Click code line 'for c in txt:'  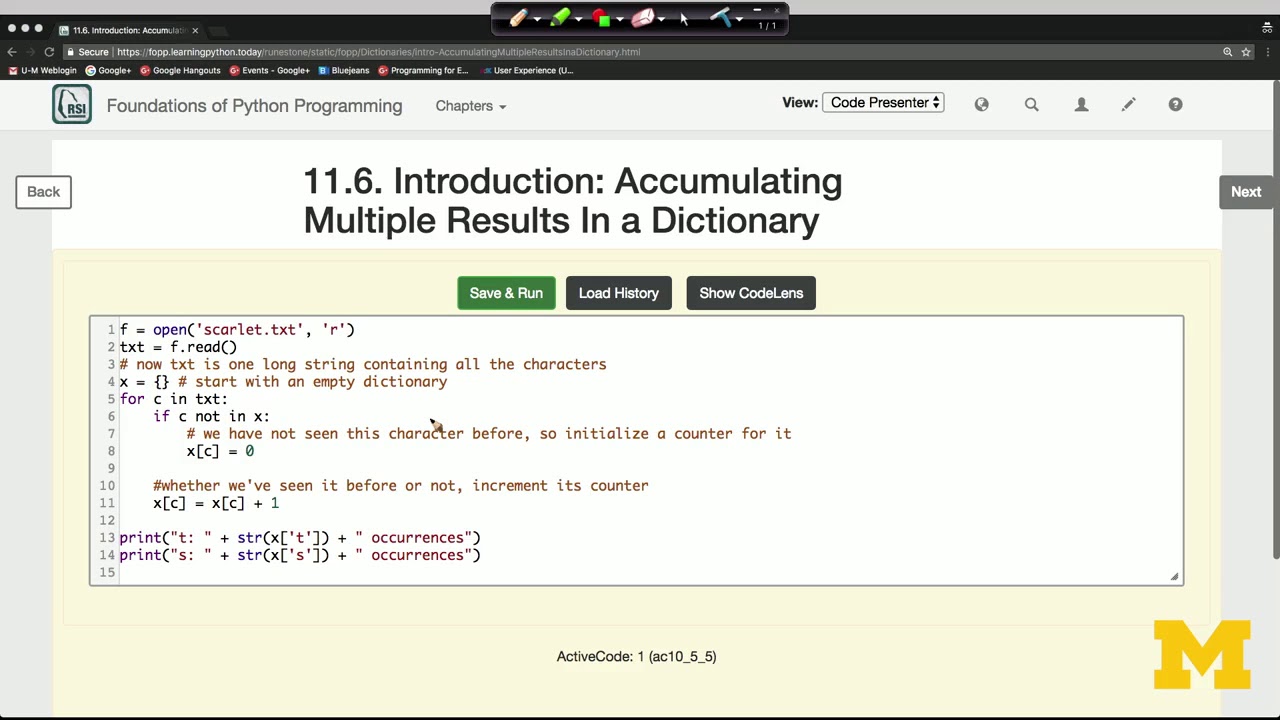173,399
